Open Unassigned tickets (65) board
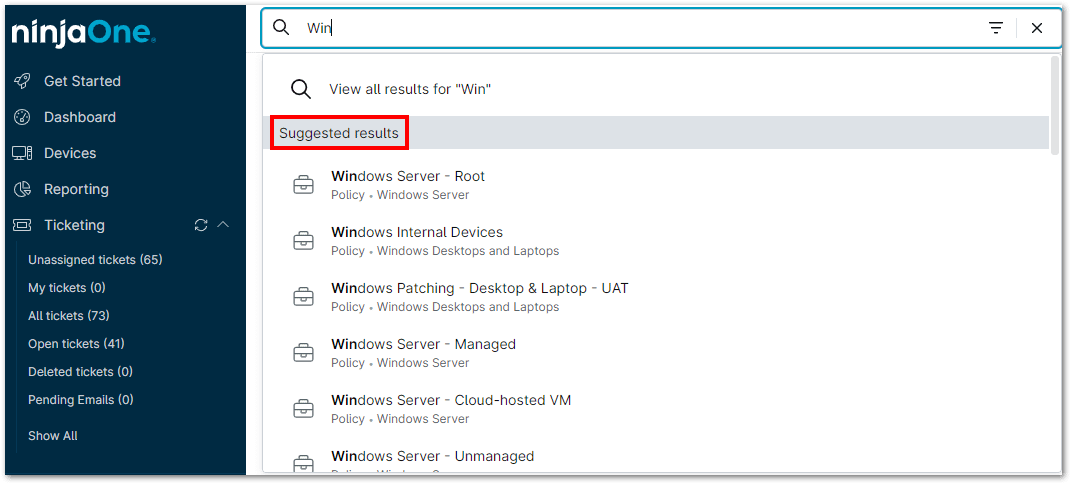This screenshot has width=1071, height=484. click(x=95, y=260)
